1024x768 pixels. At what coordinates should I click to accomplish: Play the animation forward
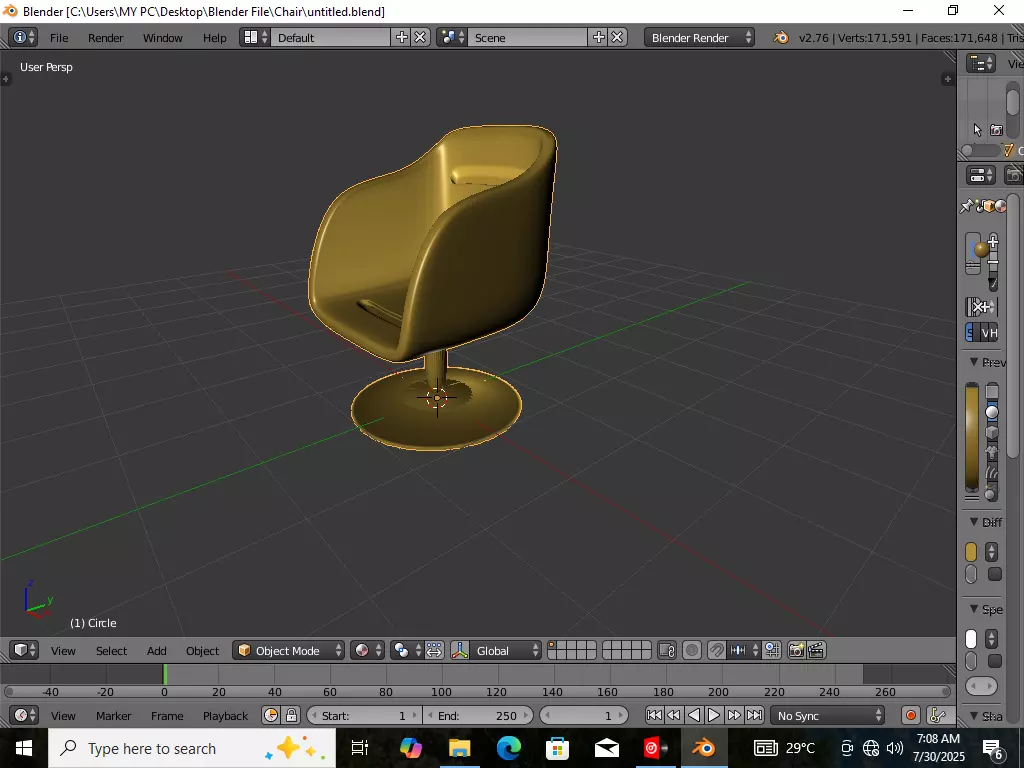tap(714, 716)
